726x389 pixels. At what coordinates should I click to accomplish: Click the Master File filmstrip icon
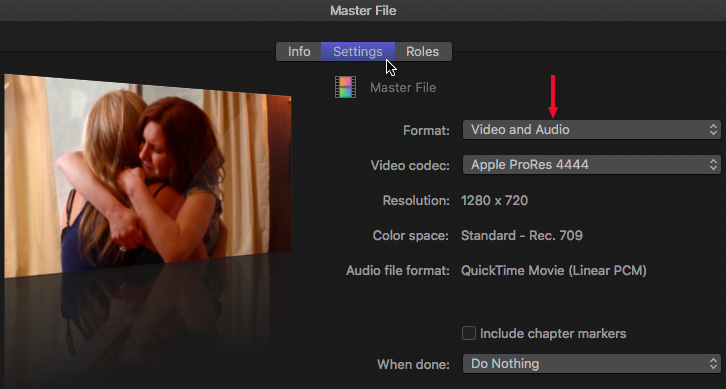click(345, 87)
